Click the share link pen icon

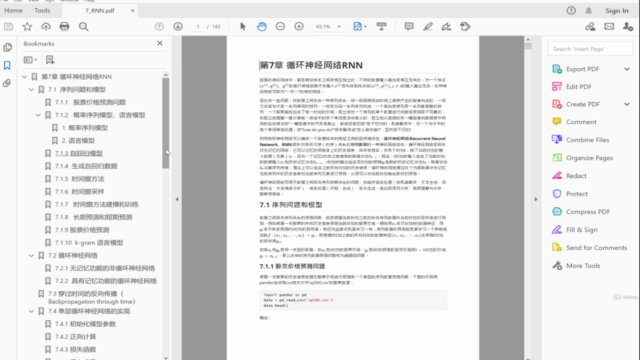[x=590, y=27]
